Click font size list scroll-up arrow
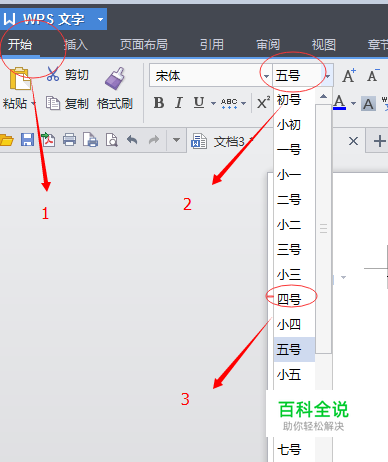This screenshot has width=388, height=462. [x=323, y=97]
